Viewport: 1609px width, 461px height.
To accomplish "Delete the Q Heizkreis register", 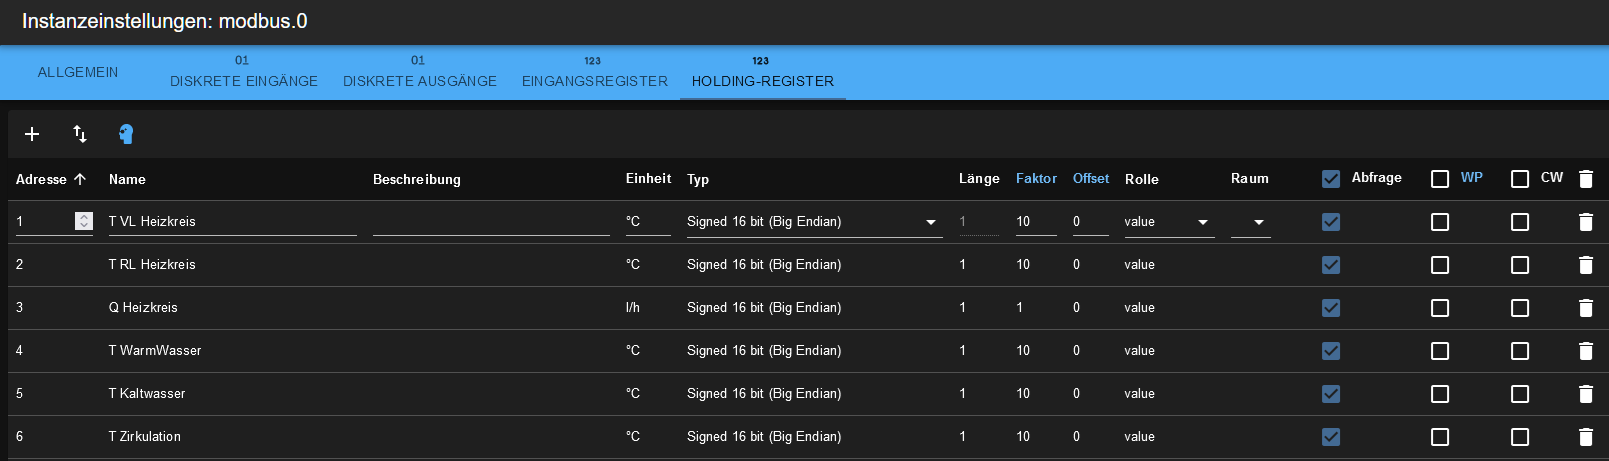I will 1586,308.
